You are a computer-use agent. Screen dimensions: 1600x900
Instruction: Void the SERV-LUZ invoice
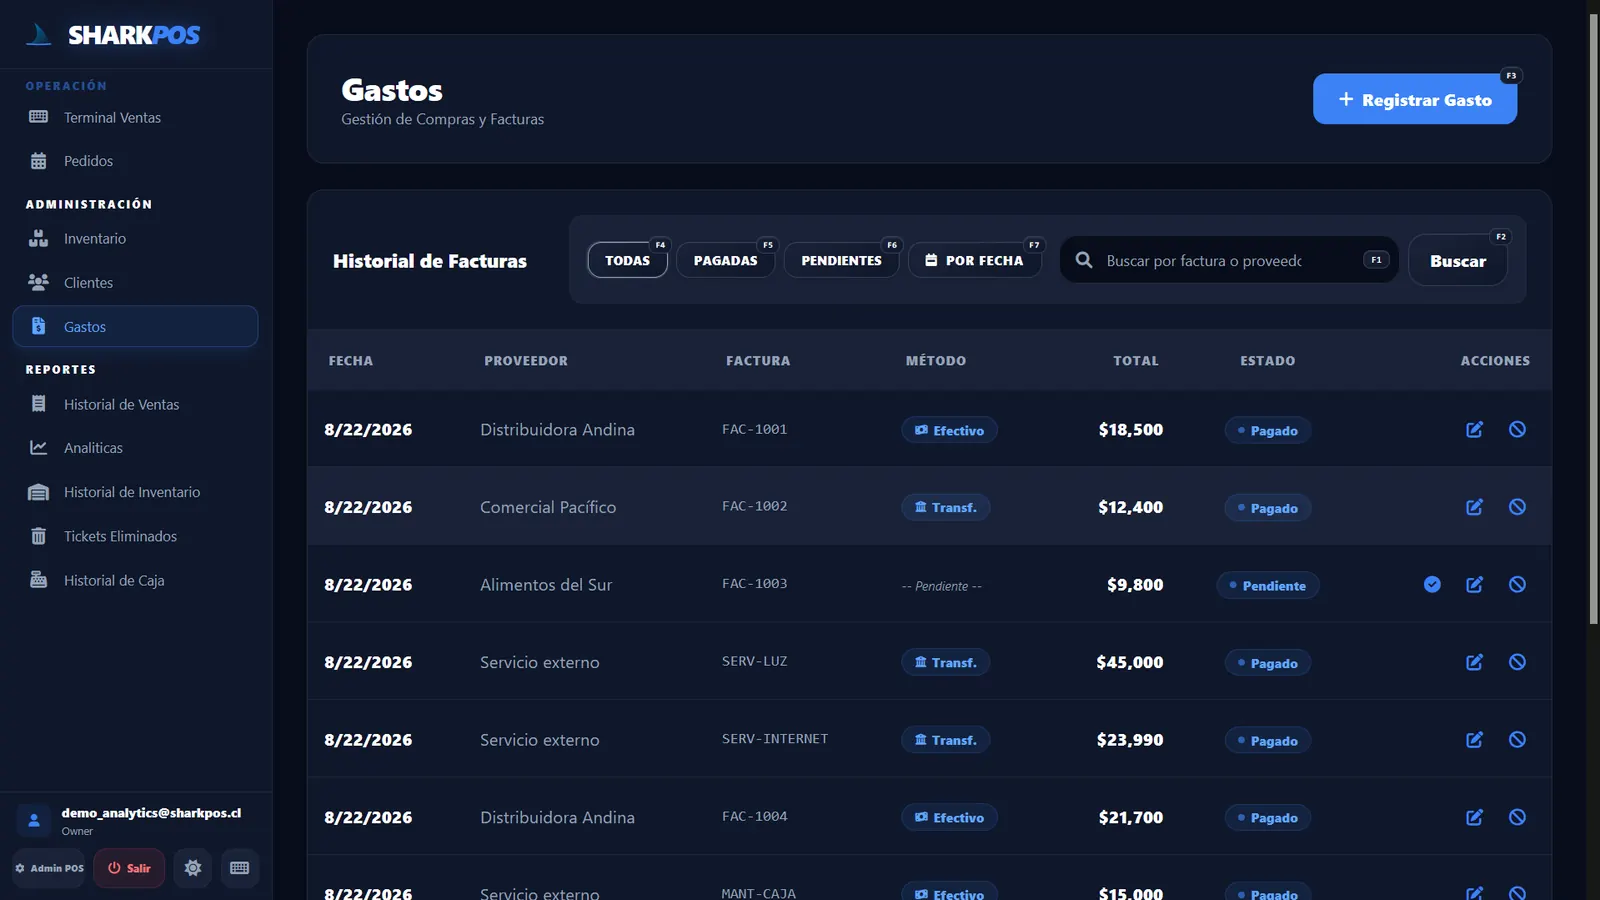click(1517, 662)
